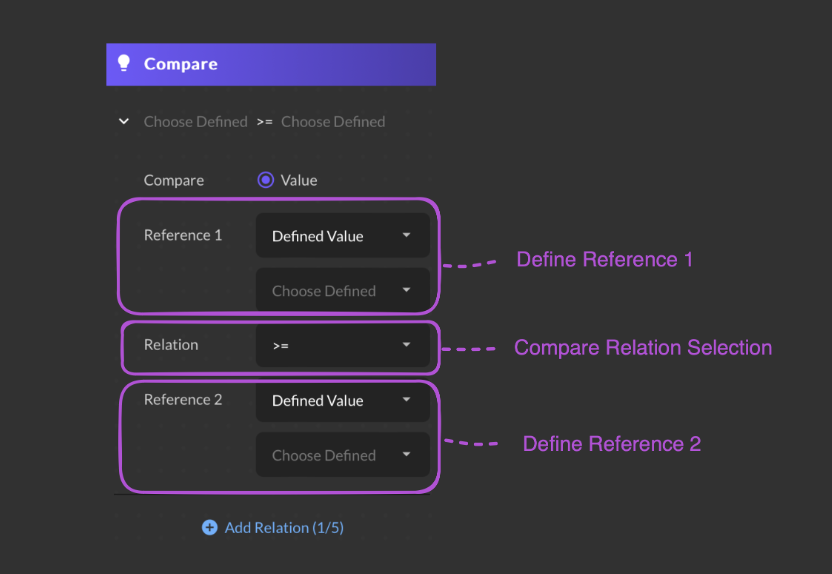
Task: Click last Choose Defined in summary row
Action: coord(333,122)
